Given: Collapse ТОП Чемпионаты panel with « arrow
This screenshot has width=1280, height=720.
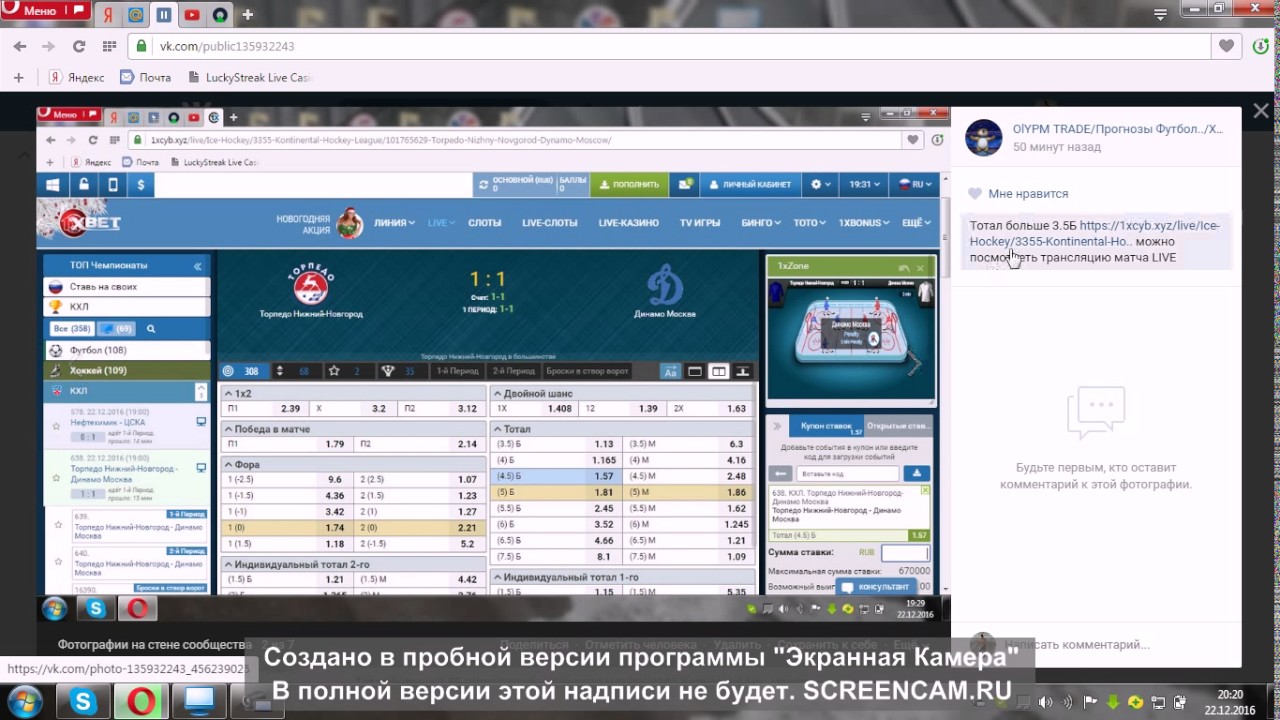Looking at the screenshot, I should pos(197,266).
